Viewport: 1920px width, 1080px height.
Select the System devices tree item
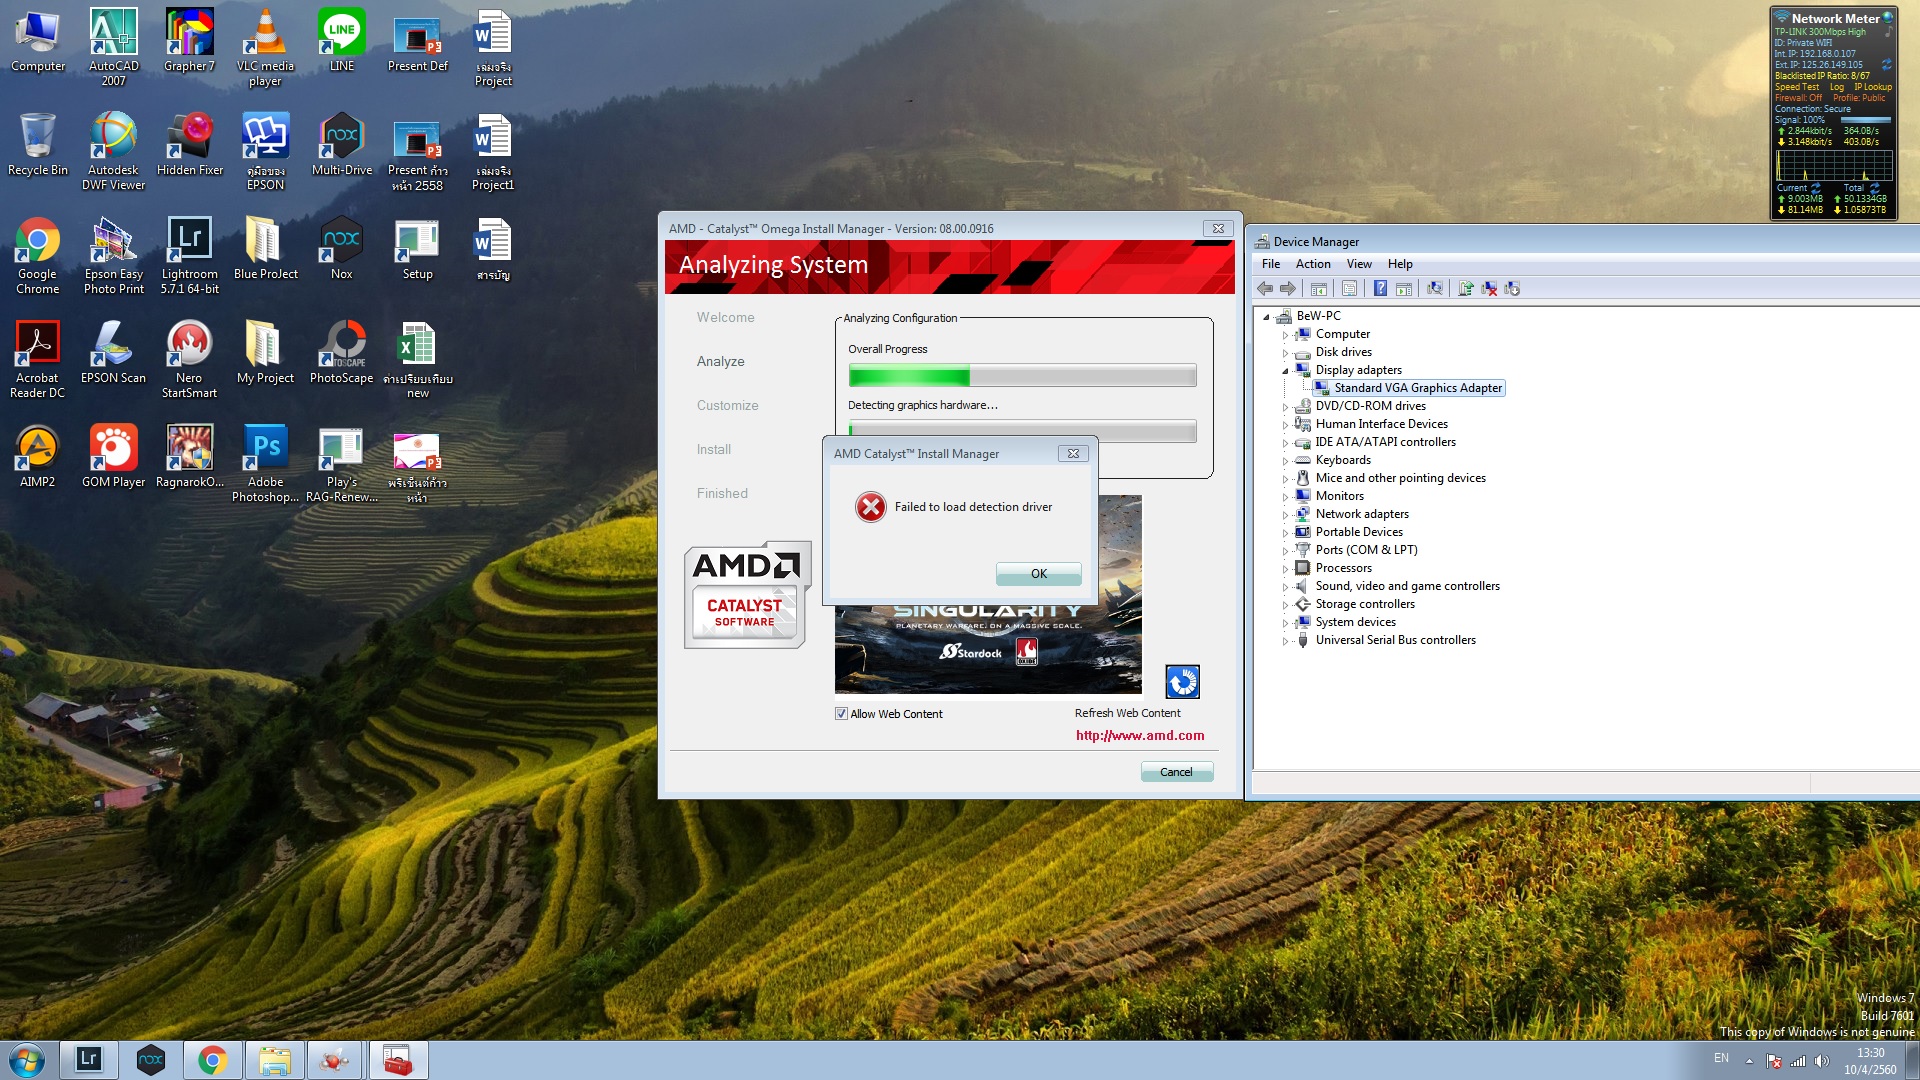1355,622
